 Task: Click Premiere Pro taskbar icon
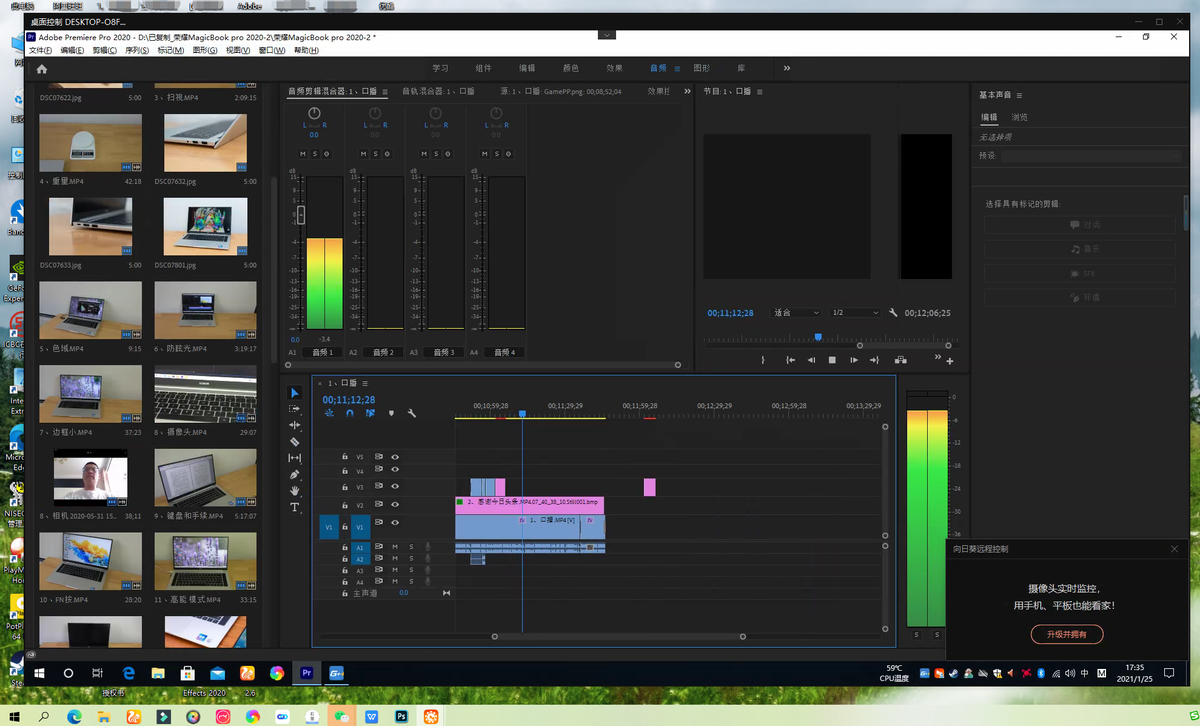pyautogui.click(x=306, y=673)
